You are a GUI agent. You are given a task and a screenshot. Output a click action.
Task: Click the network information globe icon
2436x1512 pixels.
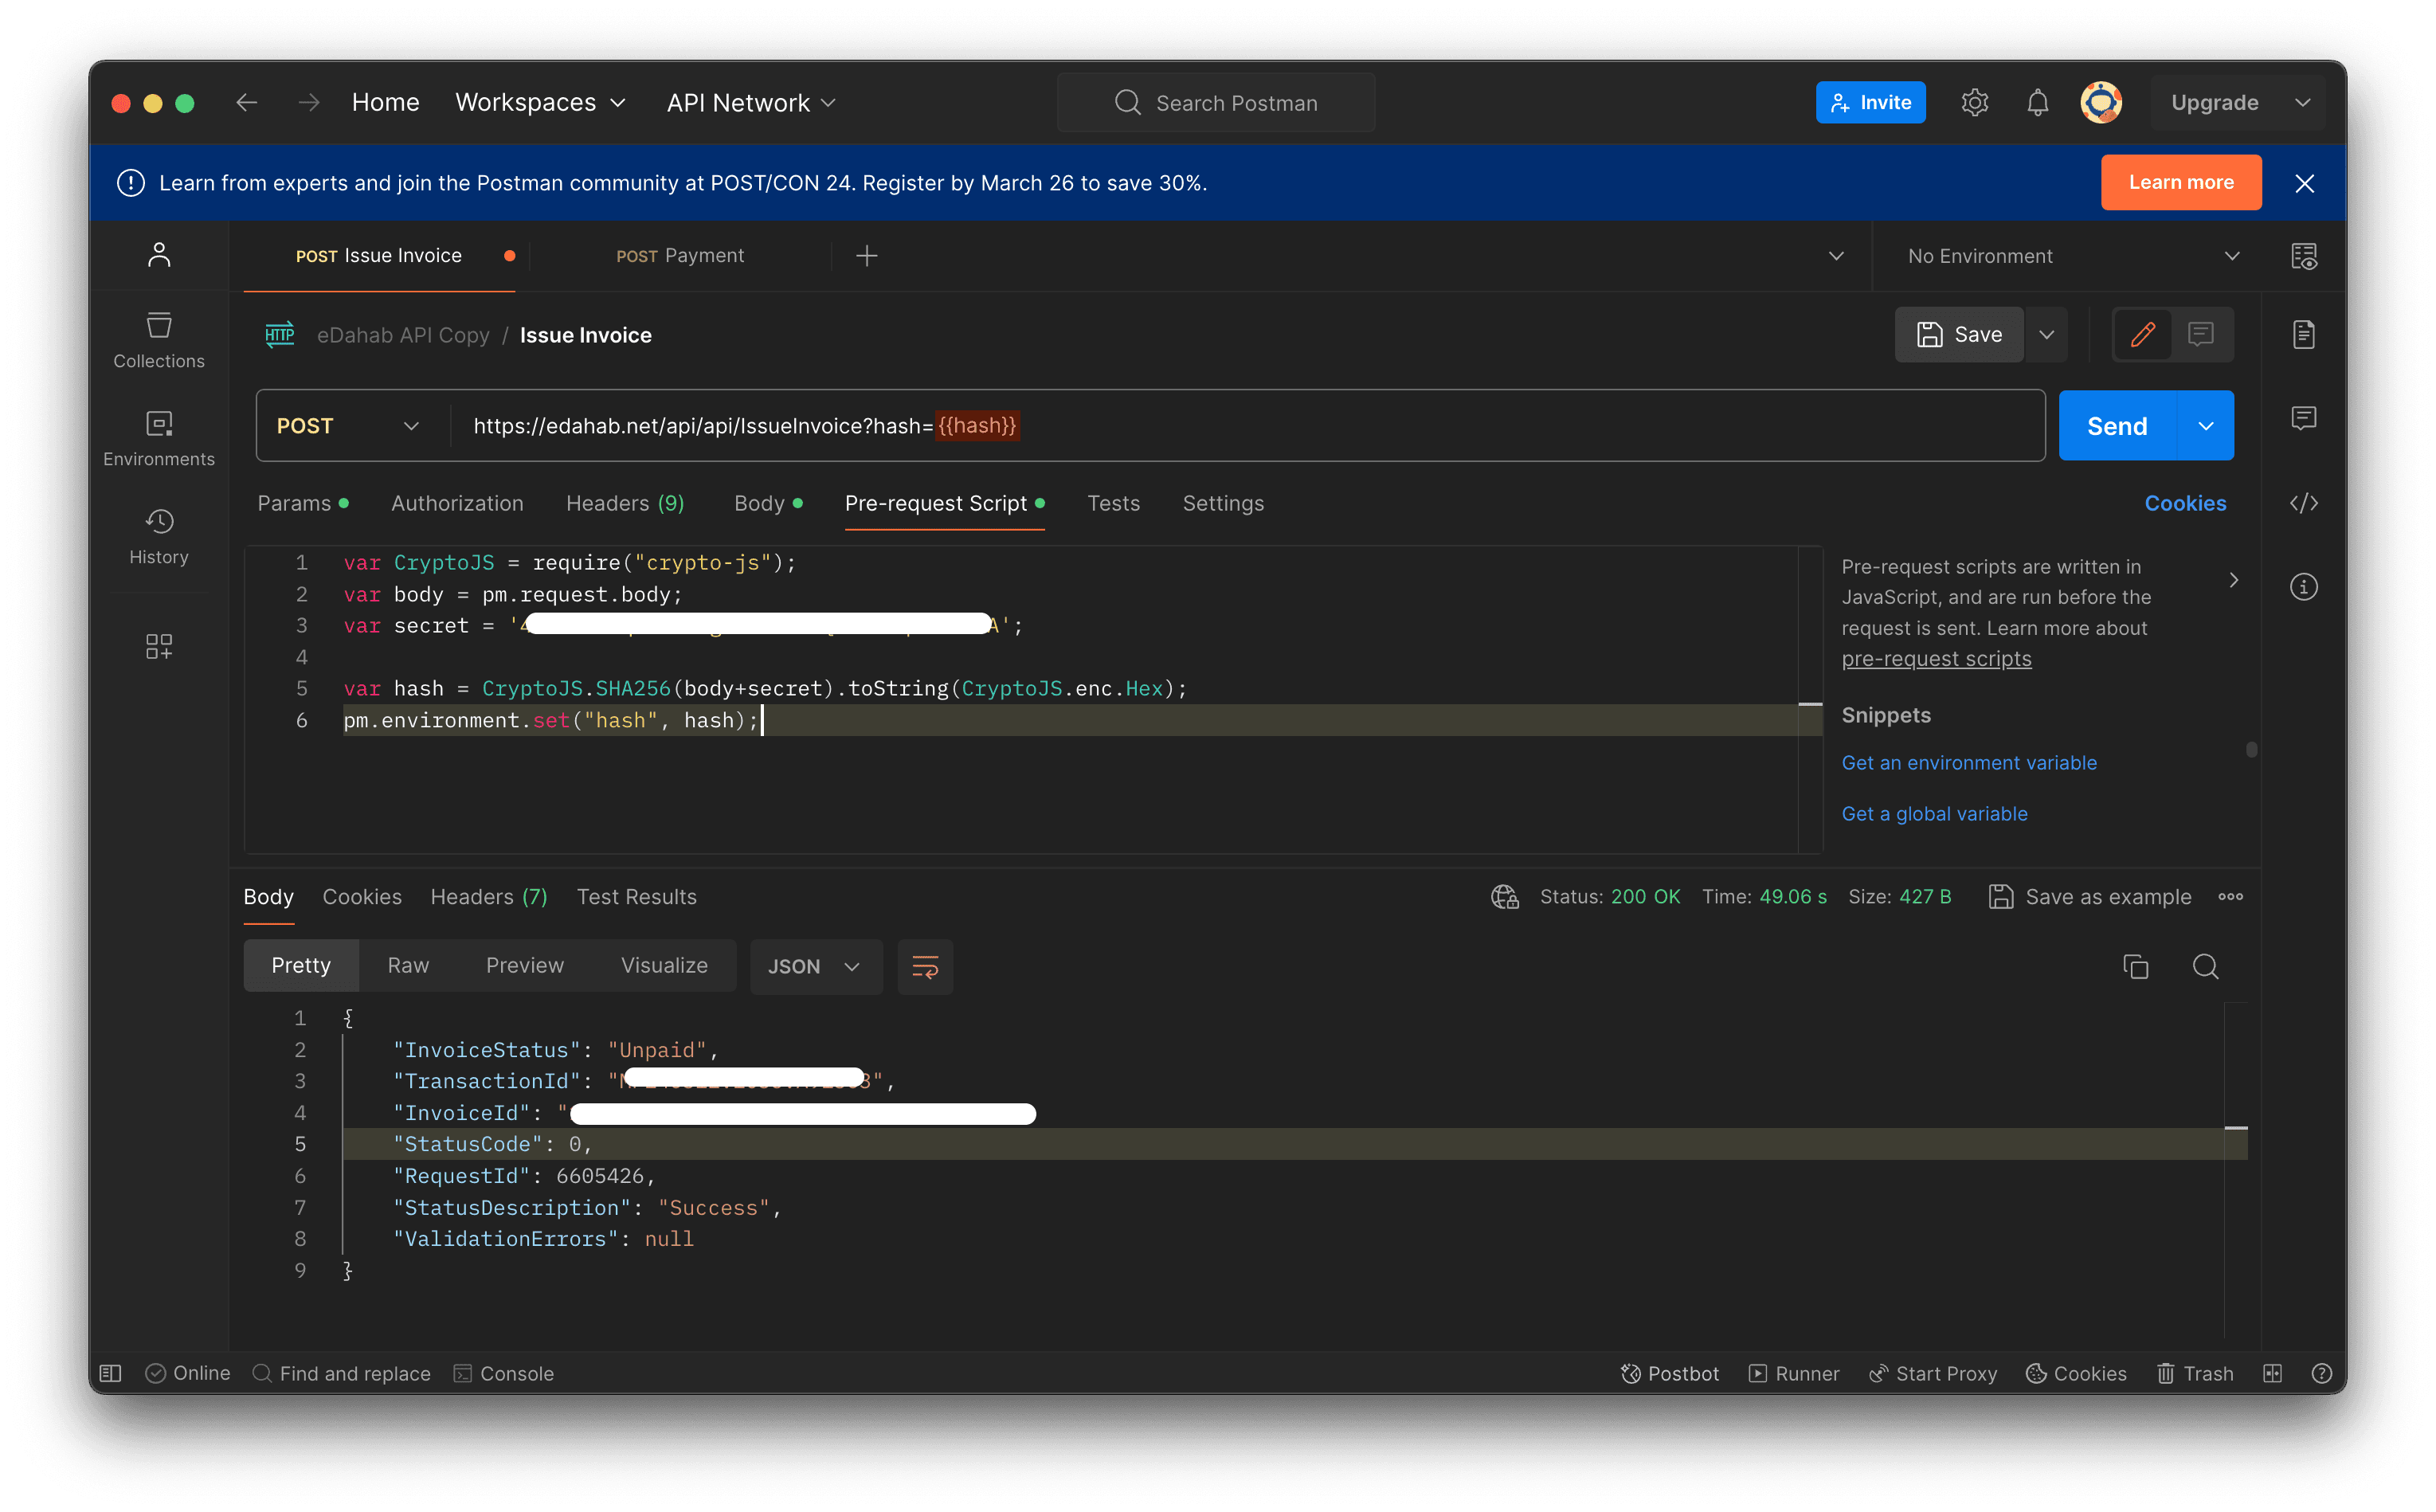[1505, 897]
